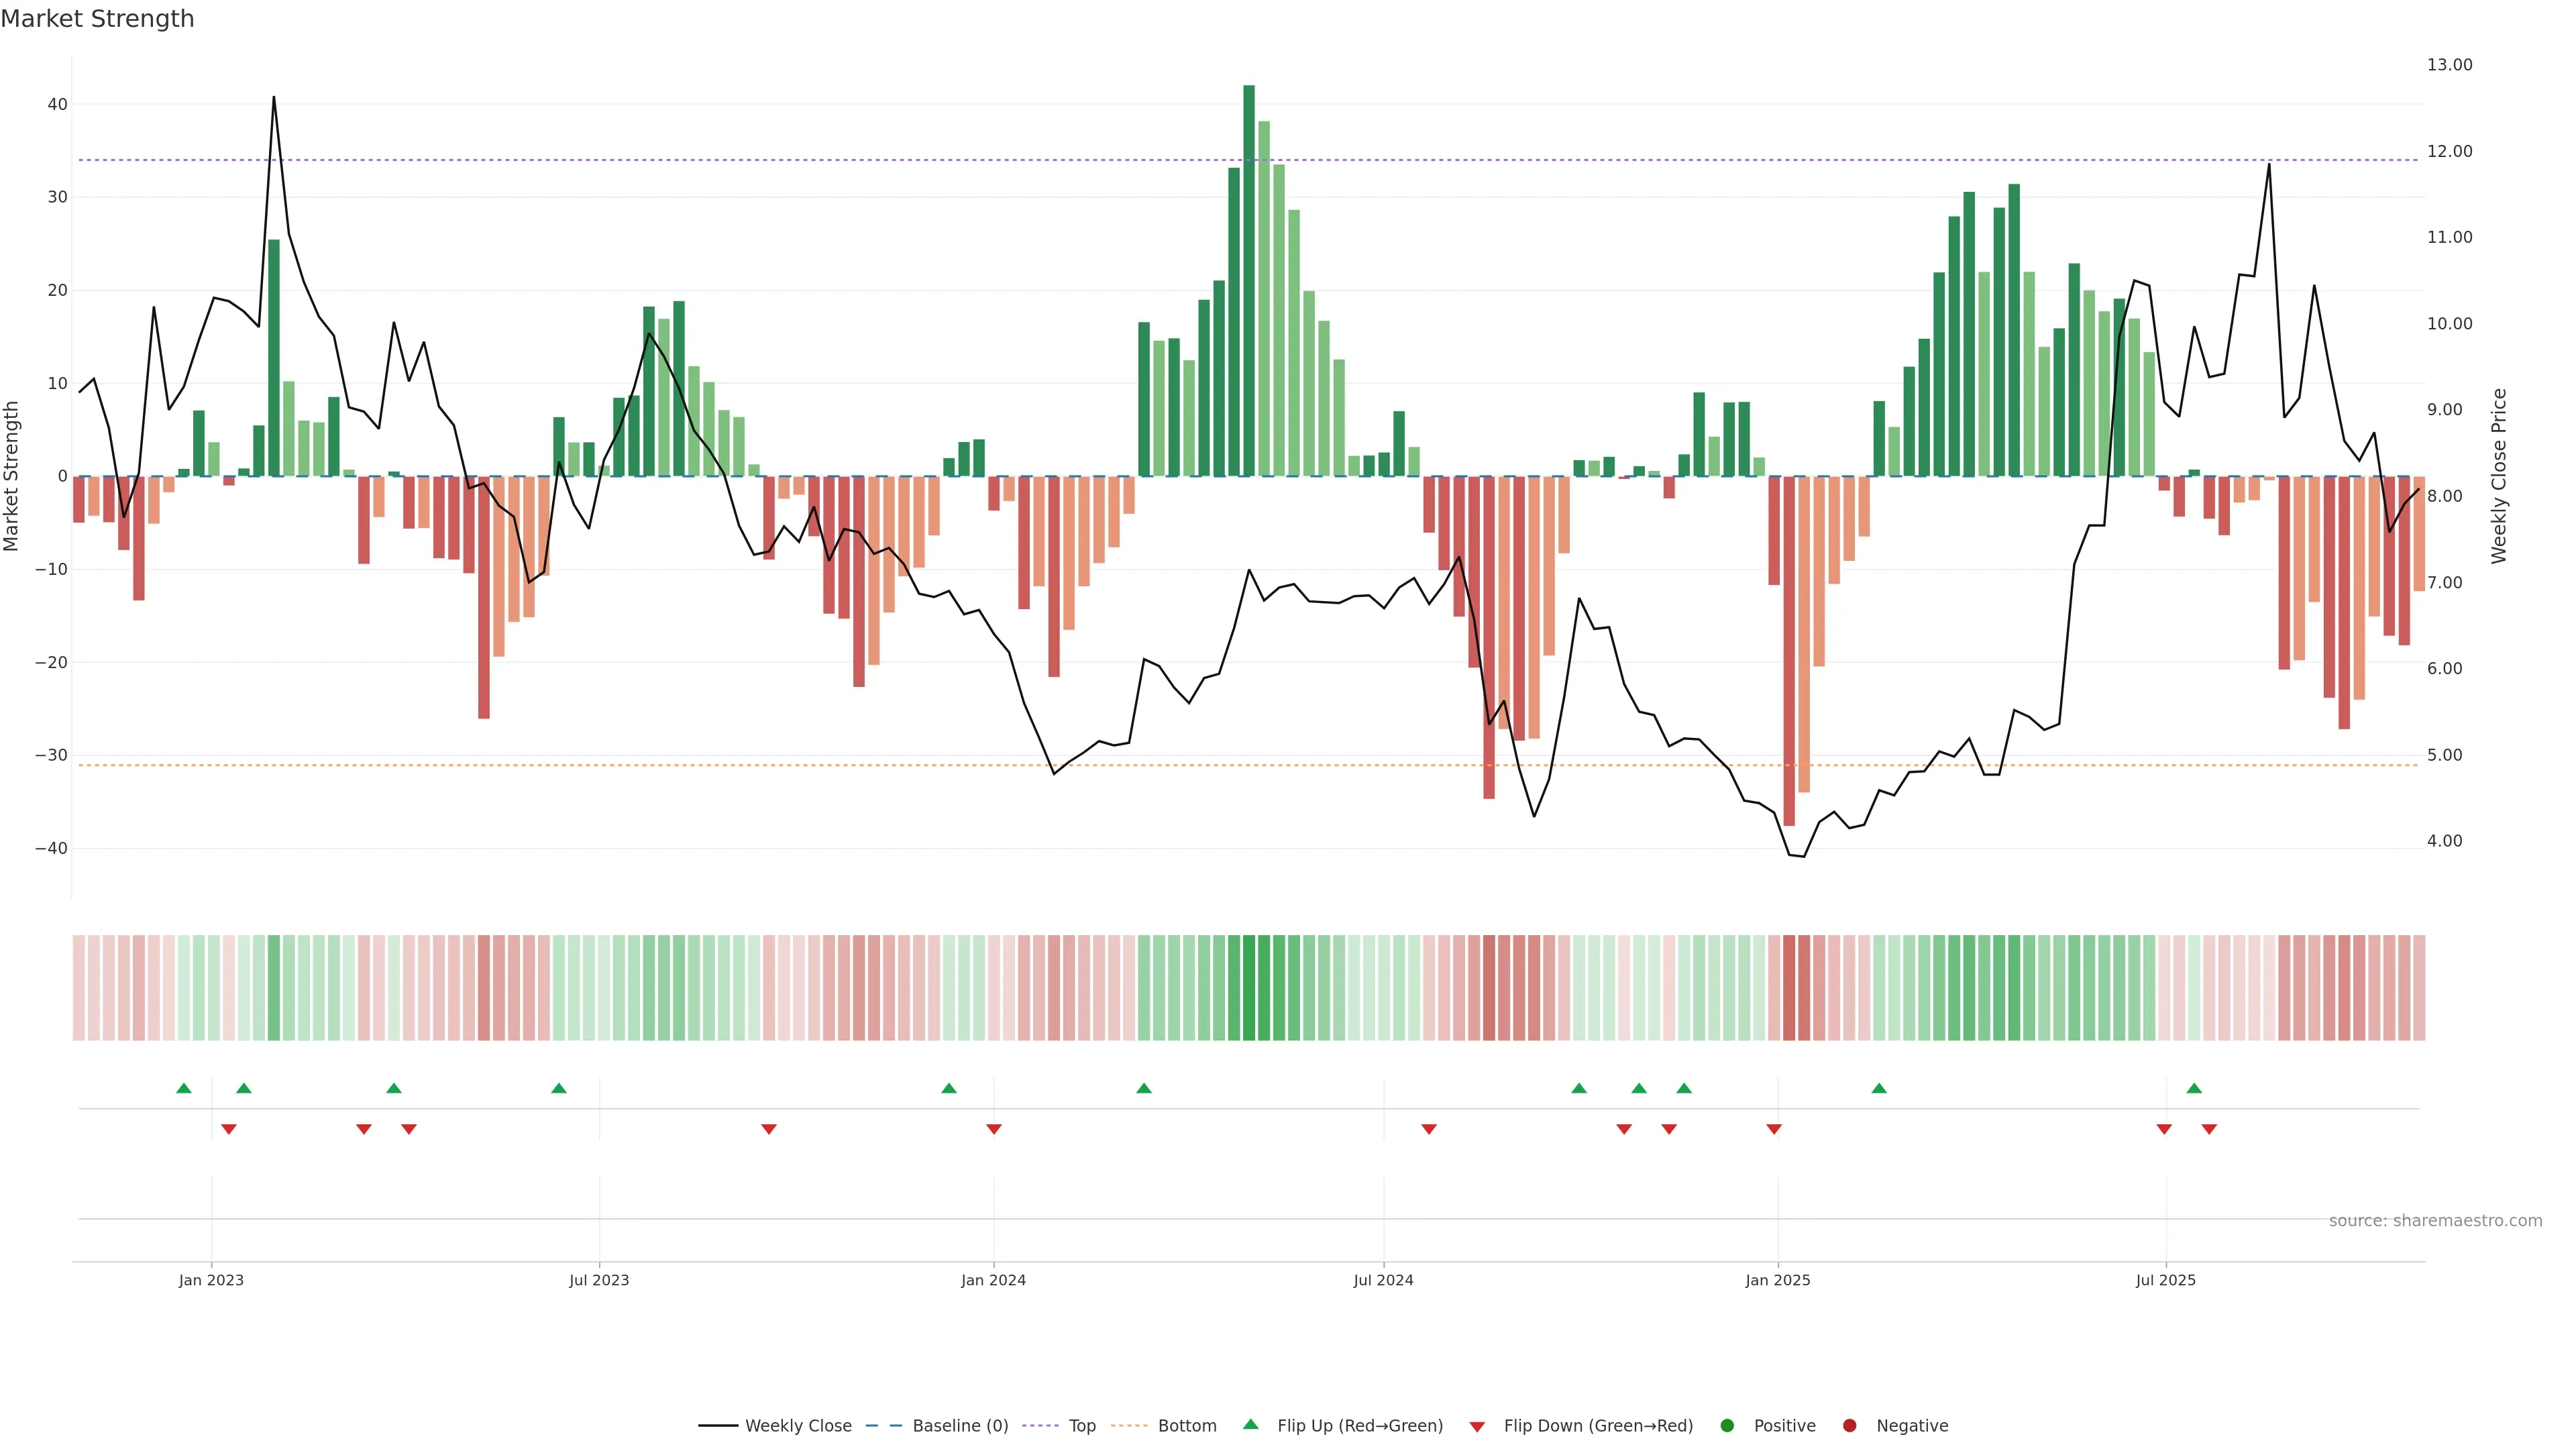The image size is (2576, 1449).
Task: Click the Weekly Close Price axis title
Action: [2499, 476]
